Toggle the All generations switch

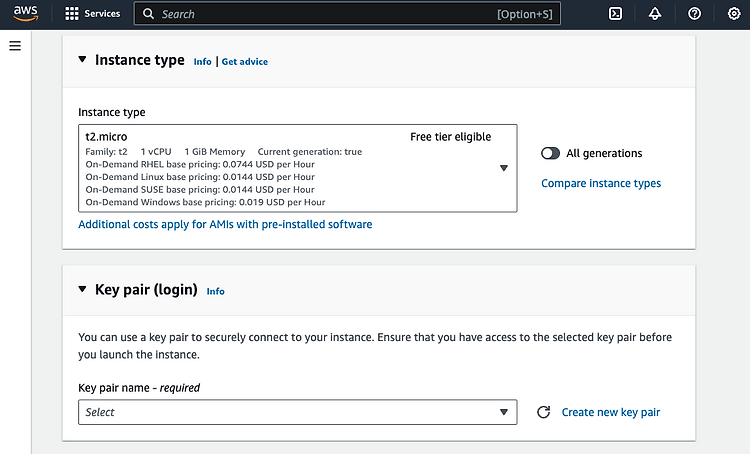point(550,153)
